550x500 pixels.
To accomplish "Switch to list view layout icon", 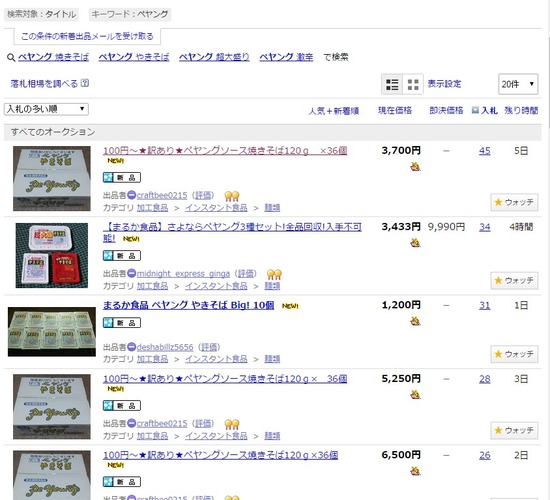I will 392,84.
